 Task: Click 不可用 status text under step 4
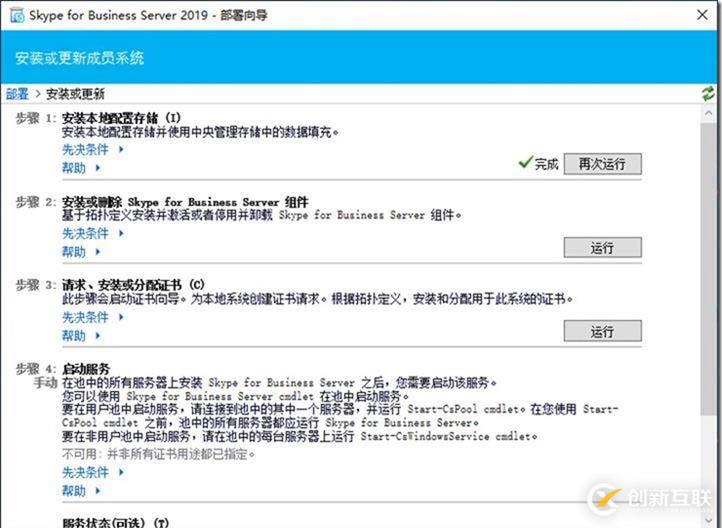[158, 454]
